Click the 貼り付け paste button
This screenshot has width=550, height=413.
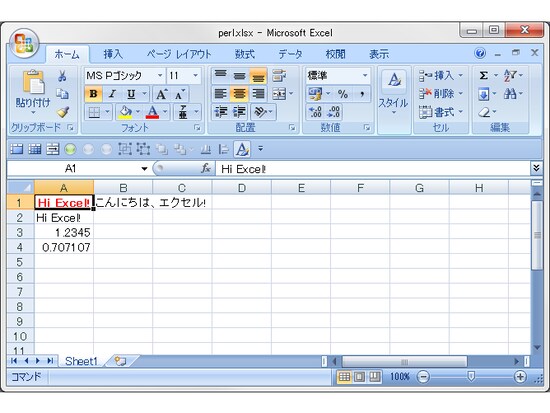[x=33, y=92]
